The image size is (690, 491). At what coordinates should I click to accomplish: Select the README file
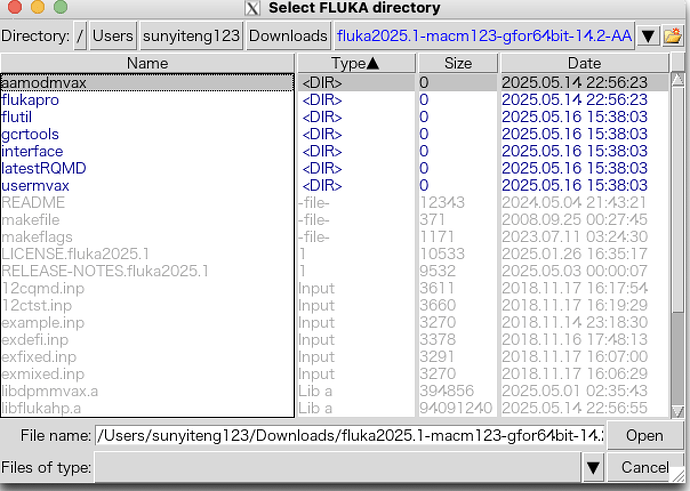(33, 203)
